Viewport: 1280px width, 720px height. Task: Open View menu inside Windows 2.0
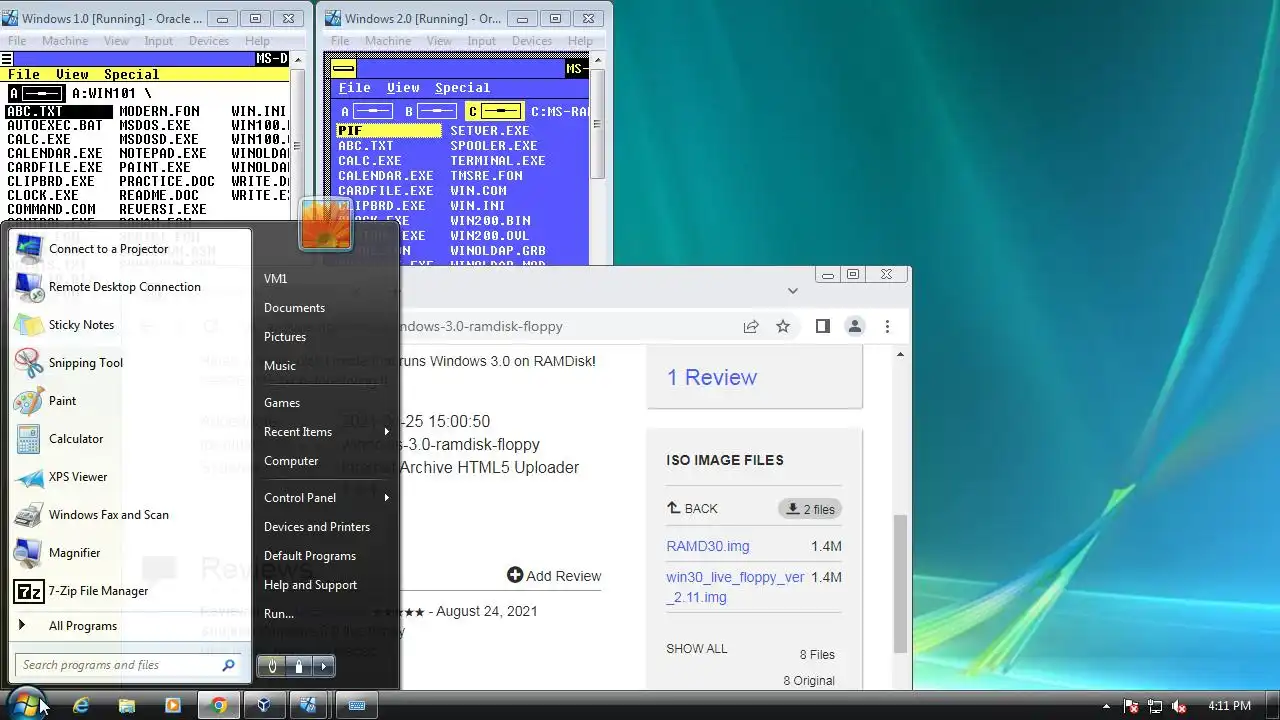click(x=403, y=88)
